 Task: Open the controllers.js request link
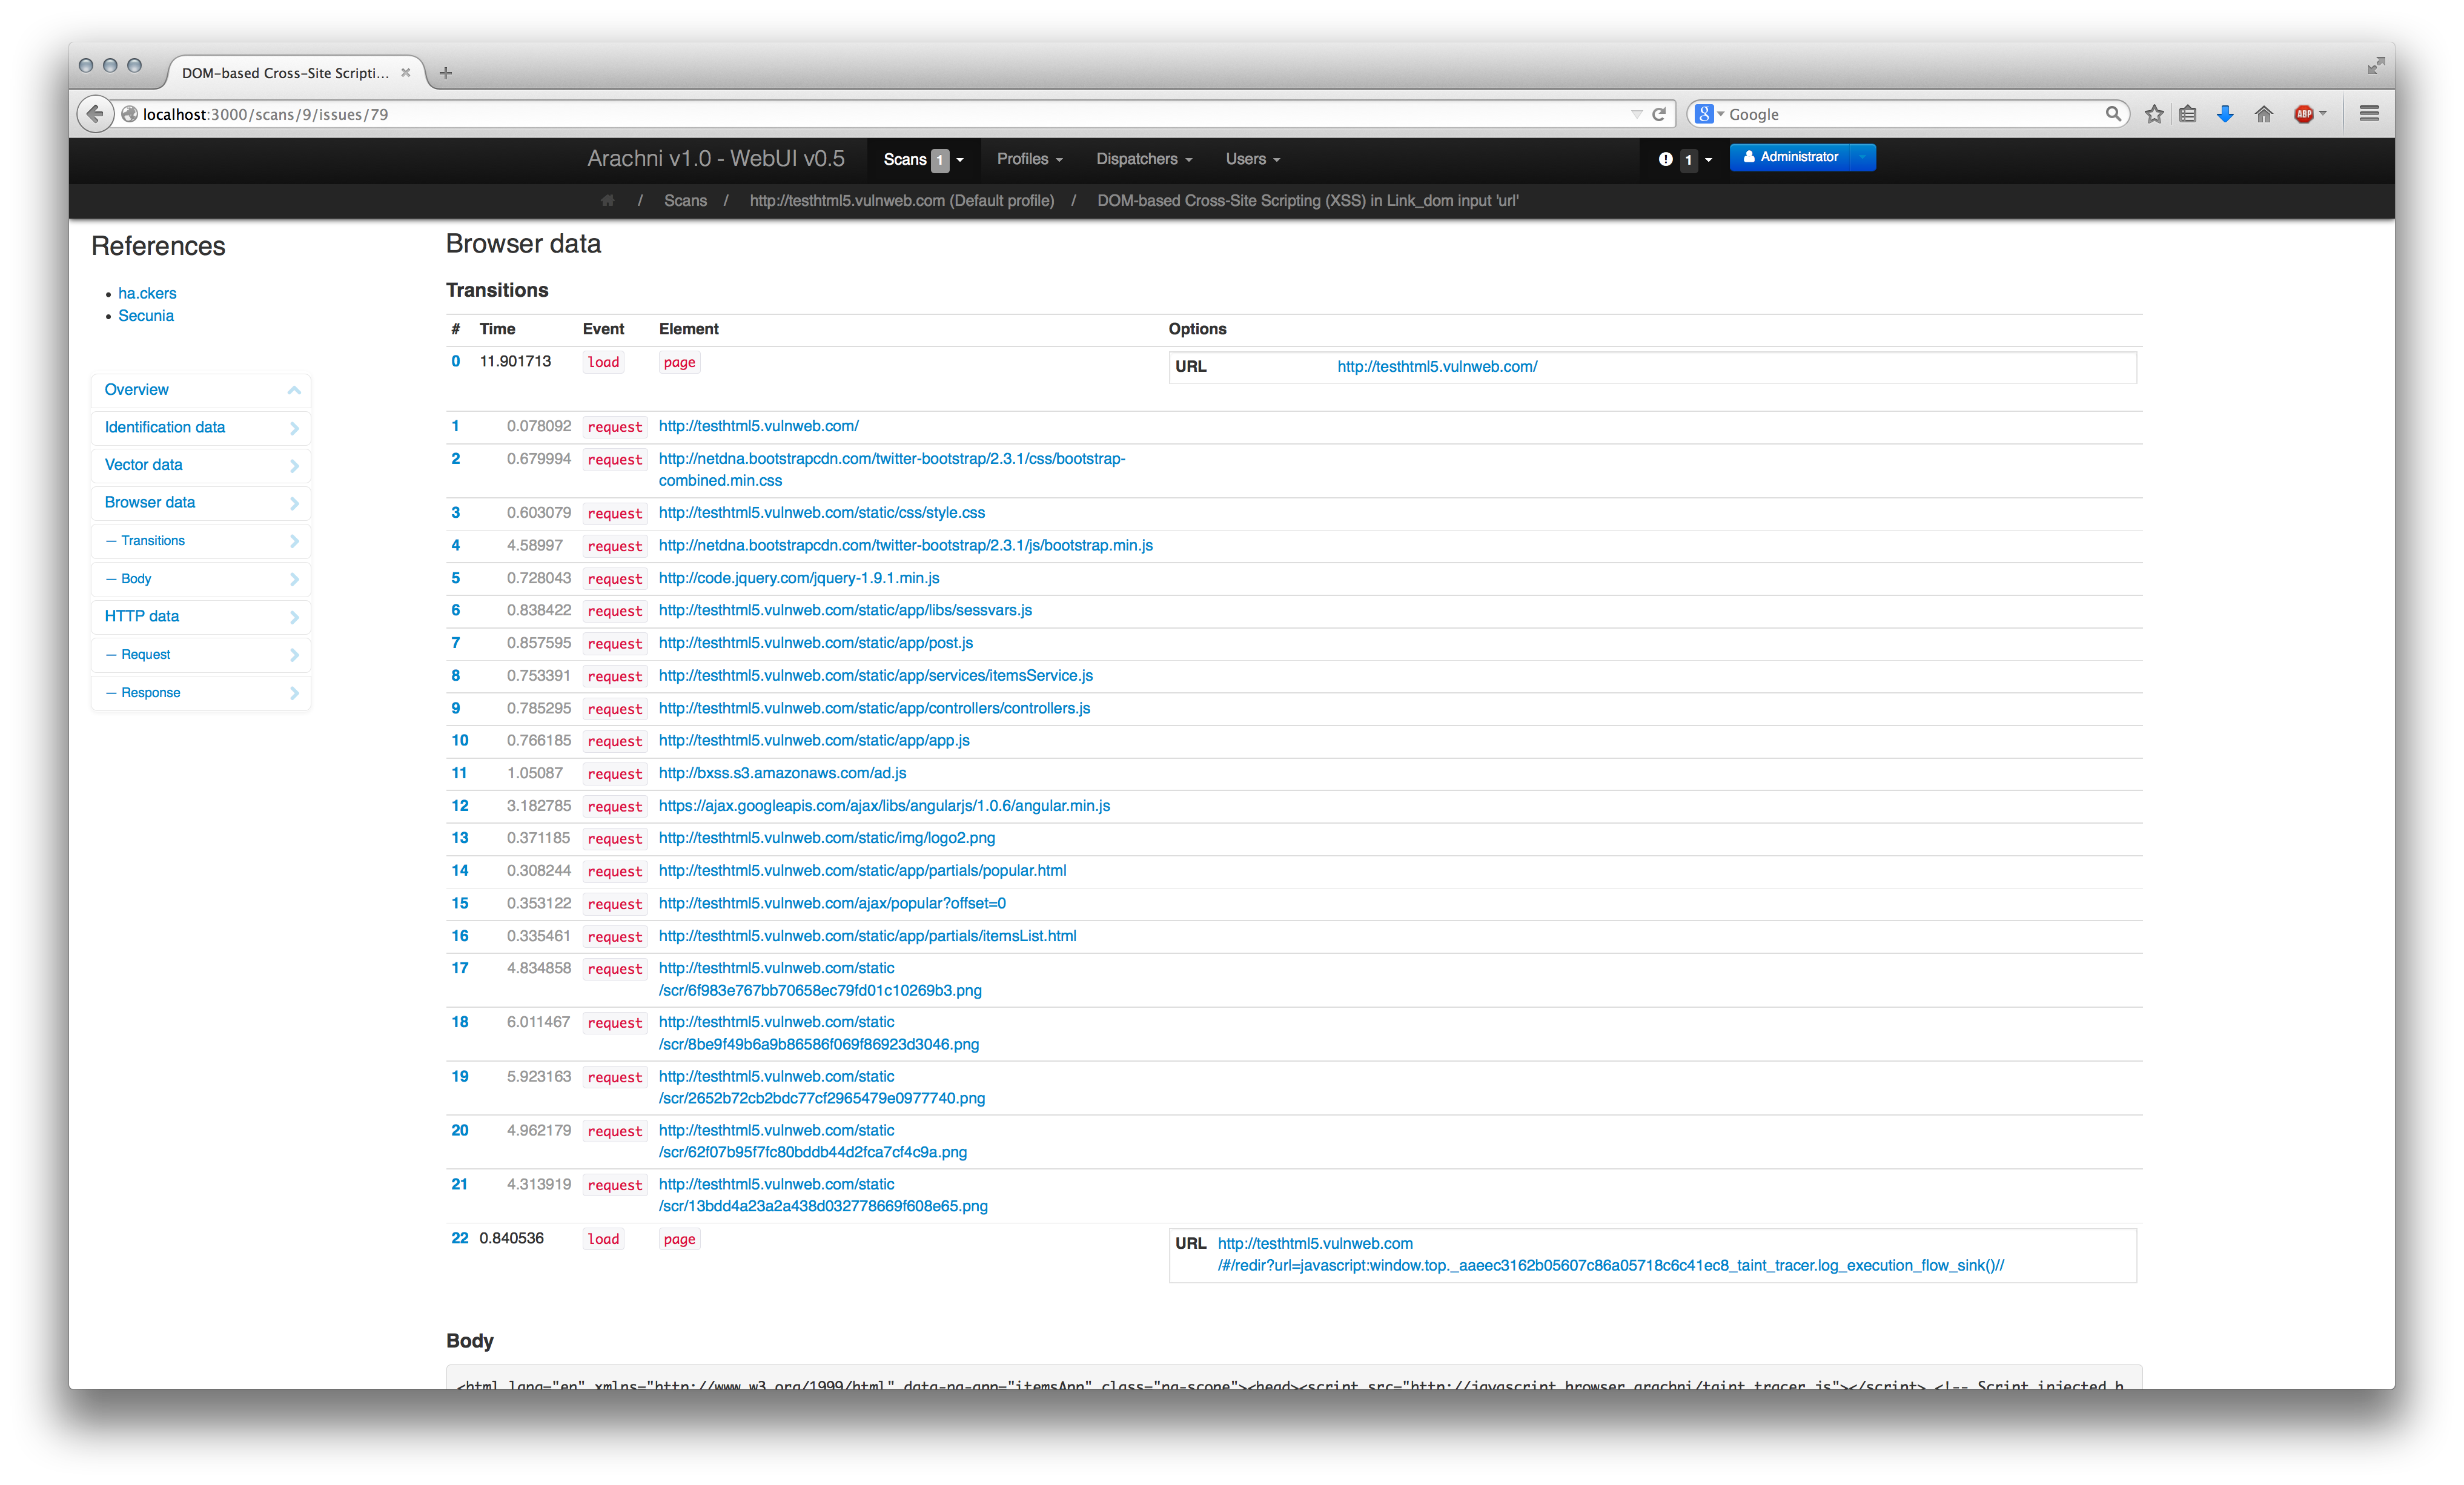[x=874, y=708]
